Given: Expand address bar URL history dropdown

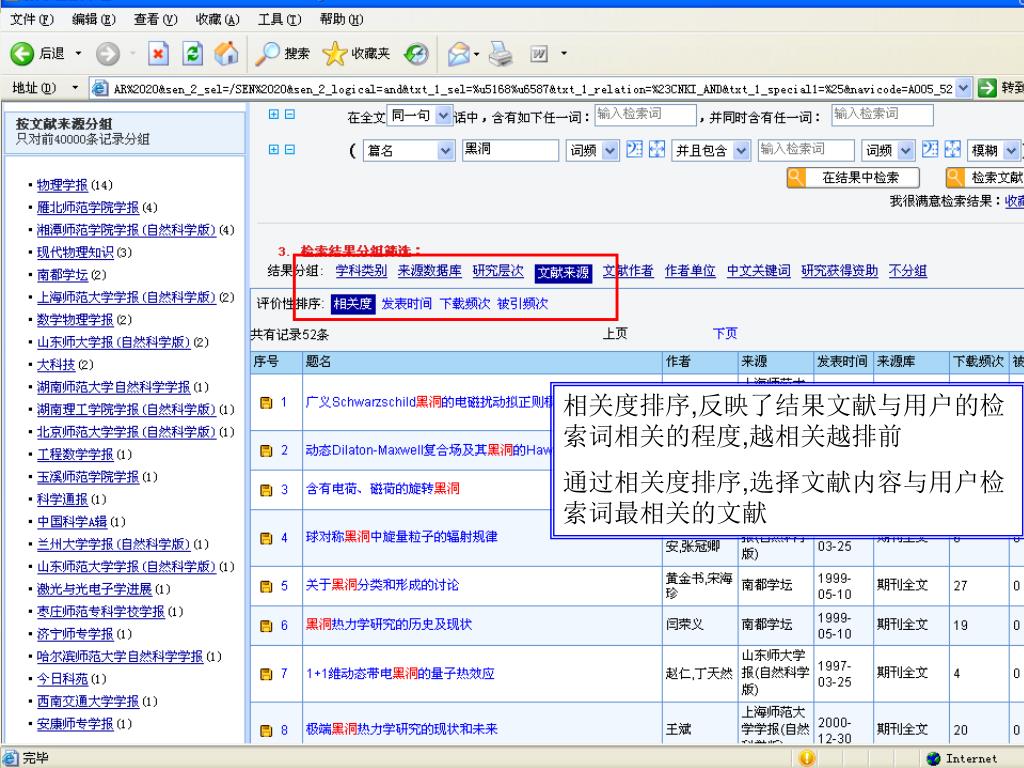Looking at the screenshot, I should tap(963, 88).
